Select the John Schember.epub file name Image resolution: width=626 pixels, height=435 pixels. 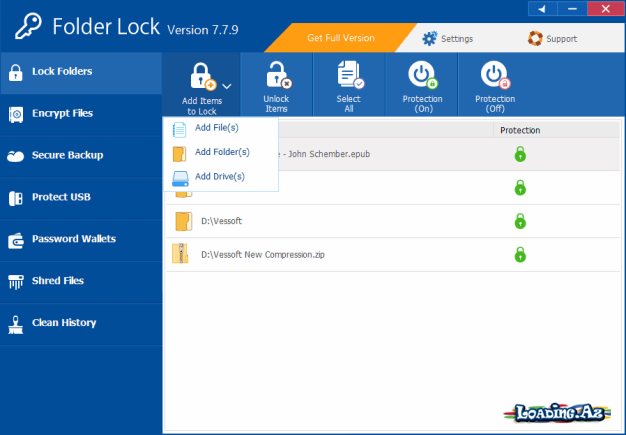pos(324,154)
